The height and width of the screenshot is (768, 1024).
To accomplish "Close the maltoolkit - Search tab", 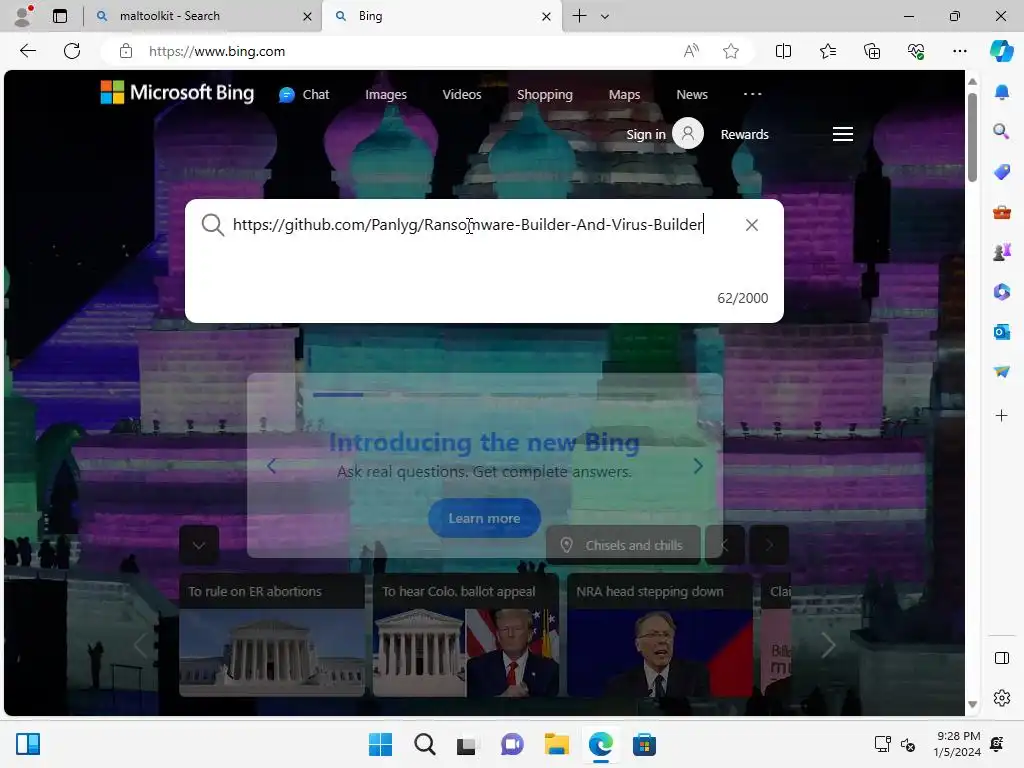I will 307,16.
